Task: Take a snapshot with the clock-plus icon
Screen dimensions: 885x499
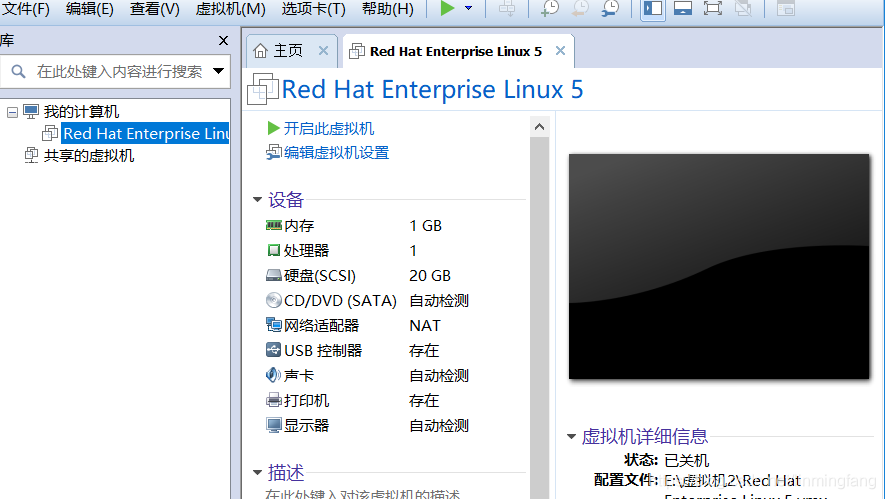Action: pos(549,8)
